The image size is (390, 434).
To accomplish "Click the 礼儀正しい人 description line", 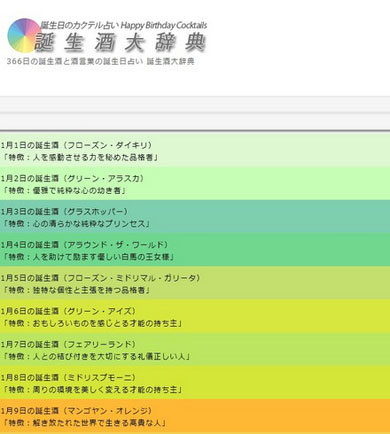I will pyautogui.click(x=96, y=356).
